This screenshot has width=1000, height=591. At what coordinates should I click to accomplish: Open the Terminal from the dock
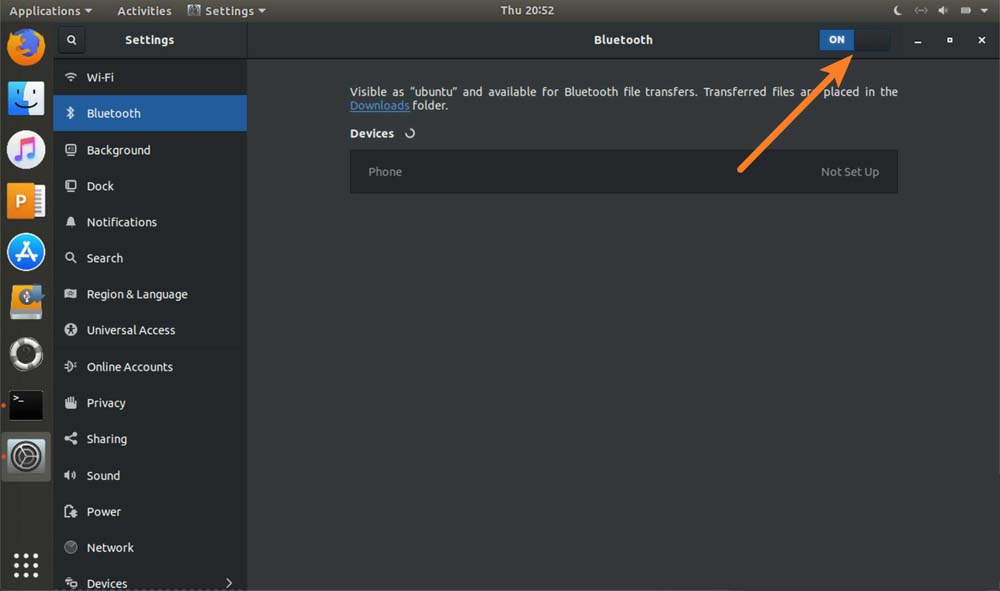(x=26, y=405)
